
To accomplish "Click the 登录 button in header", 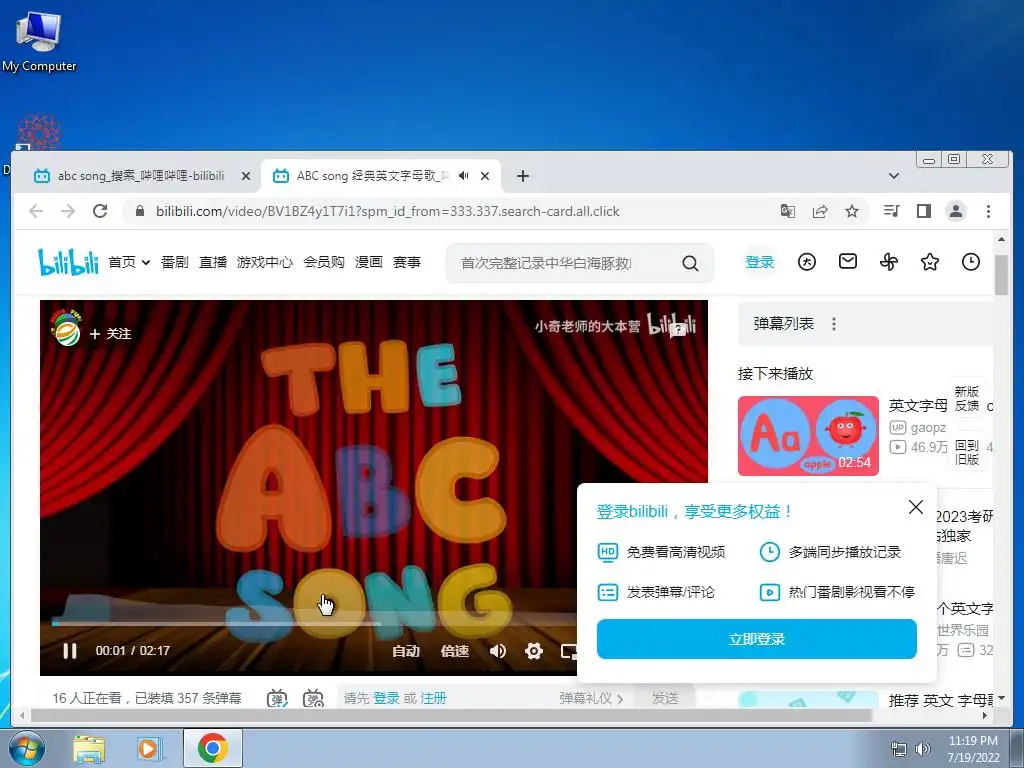I will pos(760,262).
